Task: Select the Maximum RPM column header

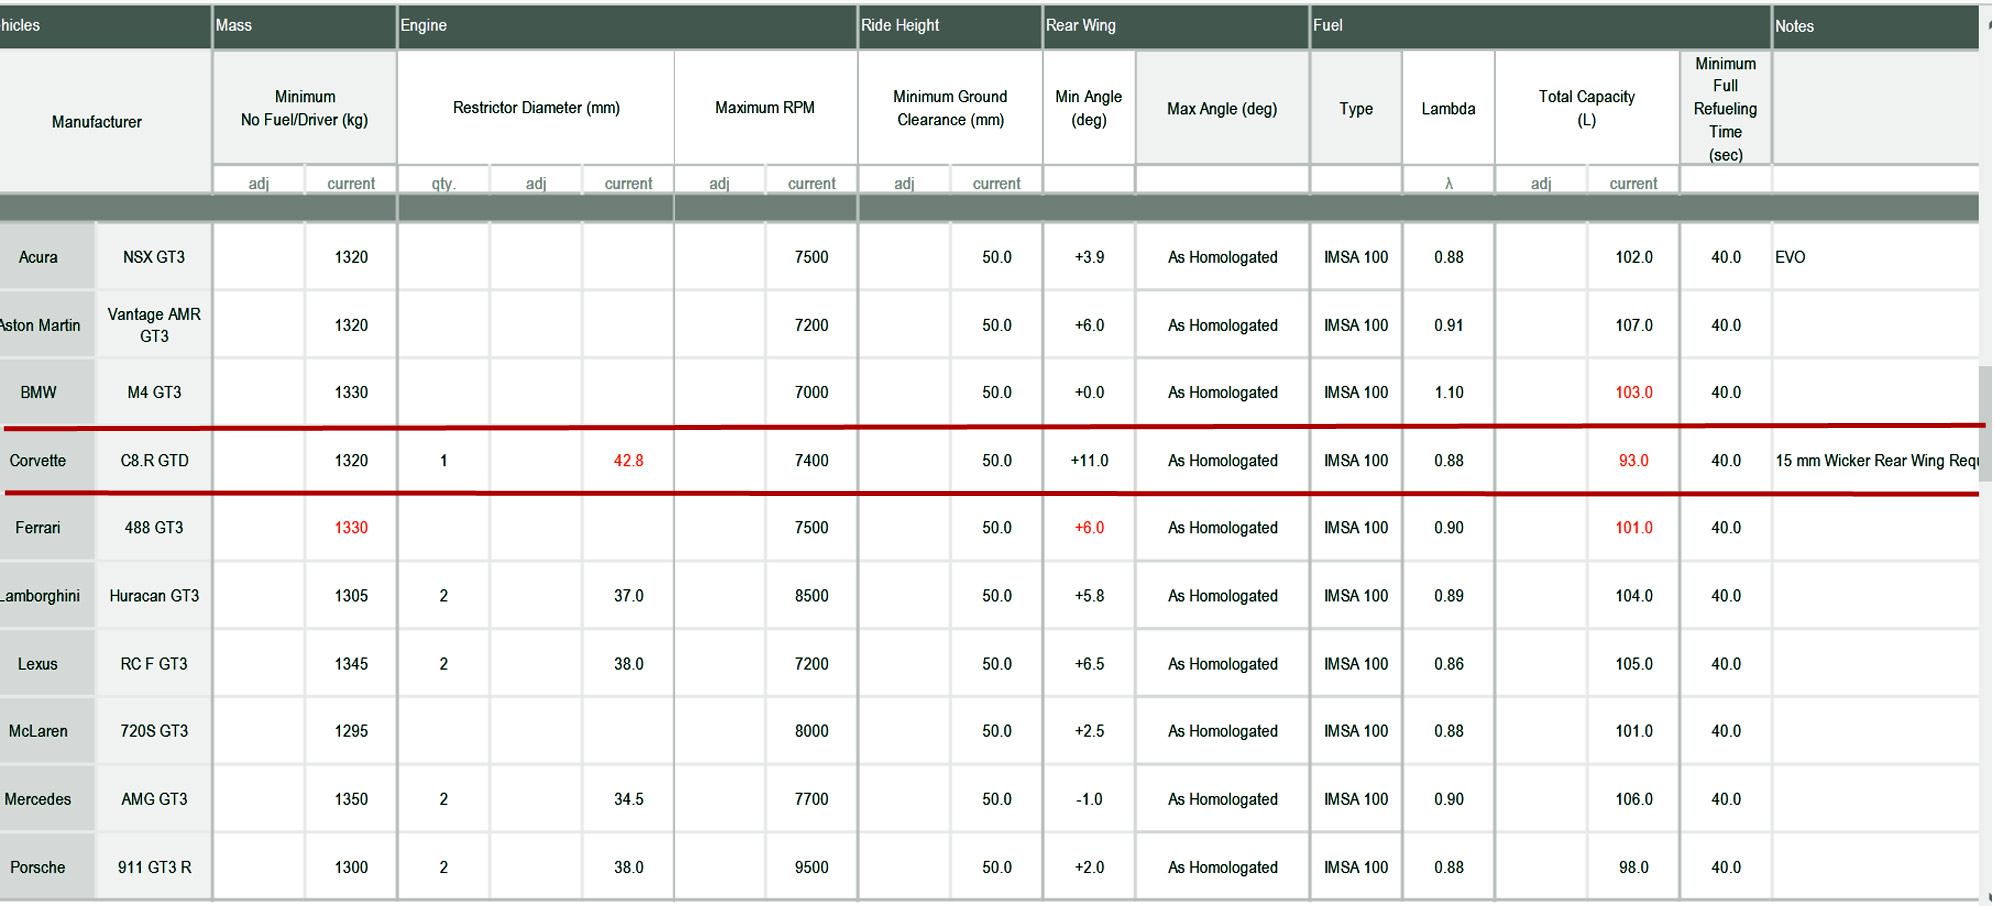Action: [765, 108]
